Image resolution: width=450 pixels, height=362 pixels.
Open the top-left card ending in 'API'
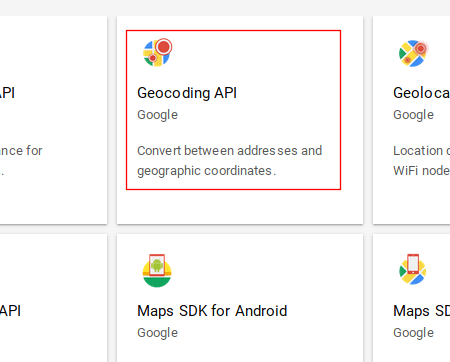point(53,120)
